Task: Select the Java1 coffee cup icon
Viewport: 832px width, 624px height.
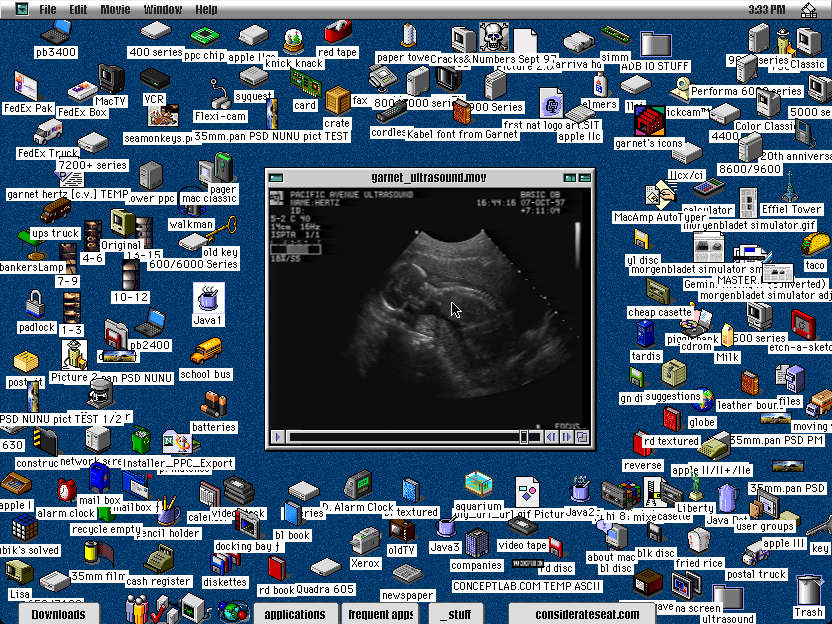Action: click(x=208, y=298)
